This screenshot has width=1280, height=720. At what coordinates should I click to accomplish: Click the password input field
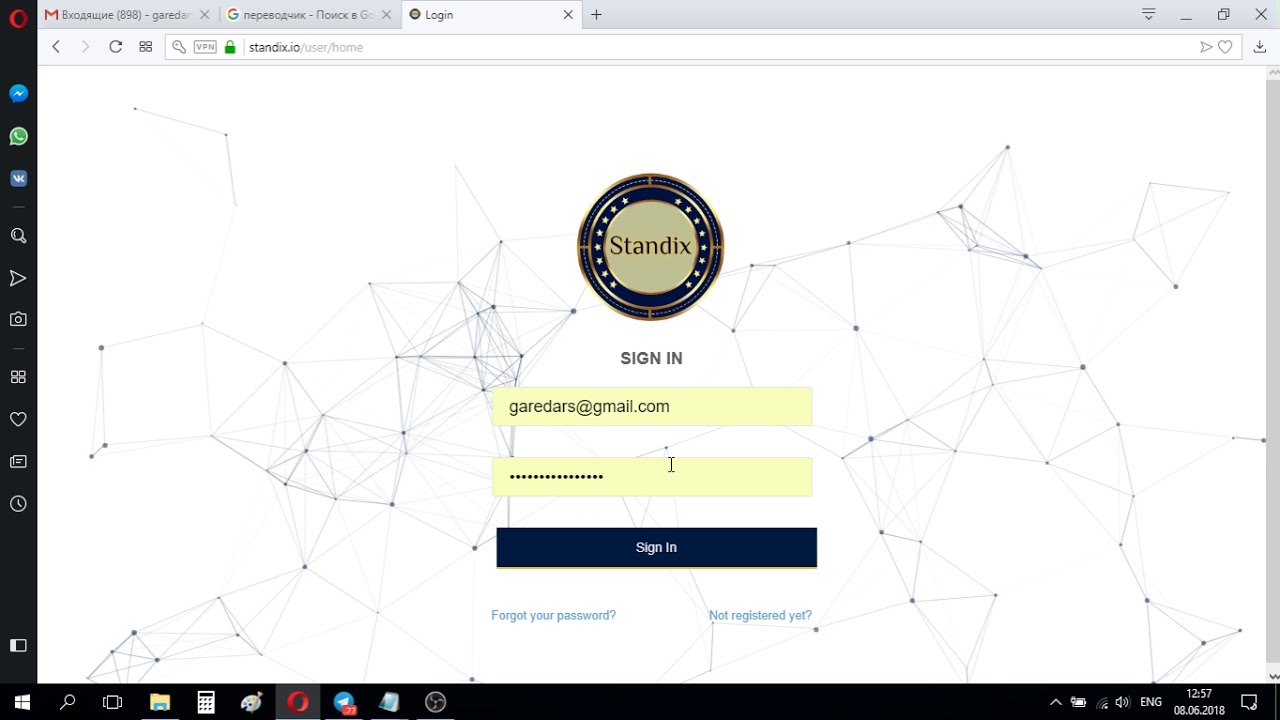[652, 477]
